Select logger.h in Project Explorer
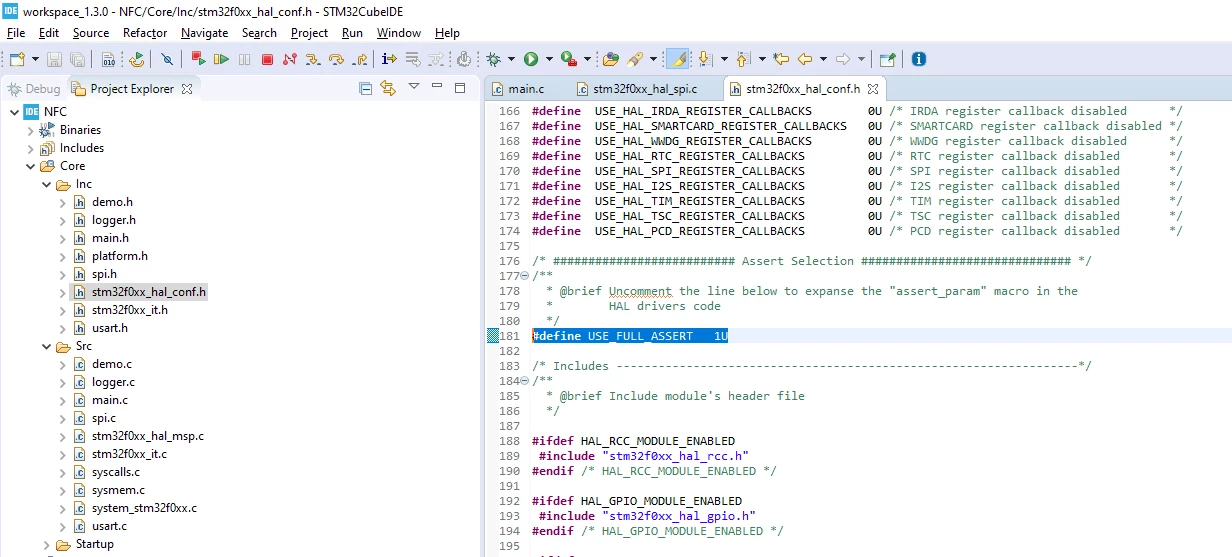This screenshot has height=557, width=1232. click(x=114, y=220)
